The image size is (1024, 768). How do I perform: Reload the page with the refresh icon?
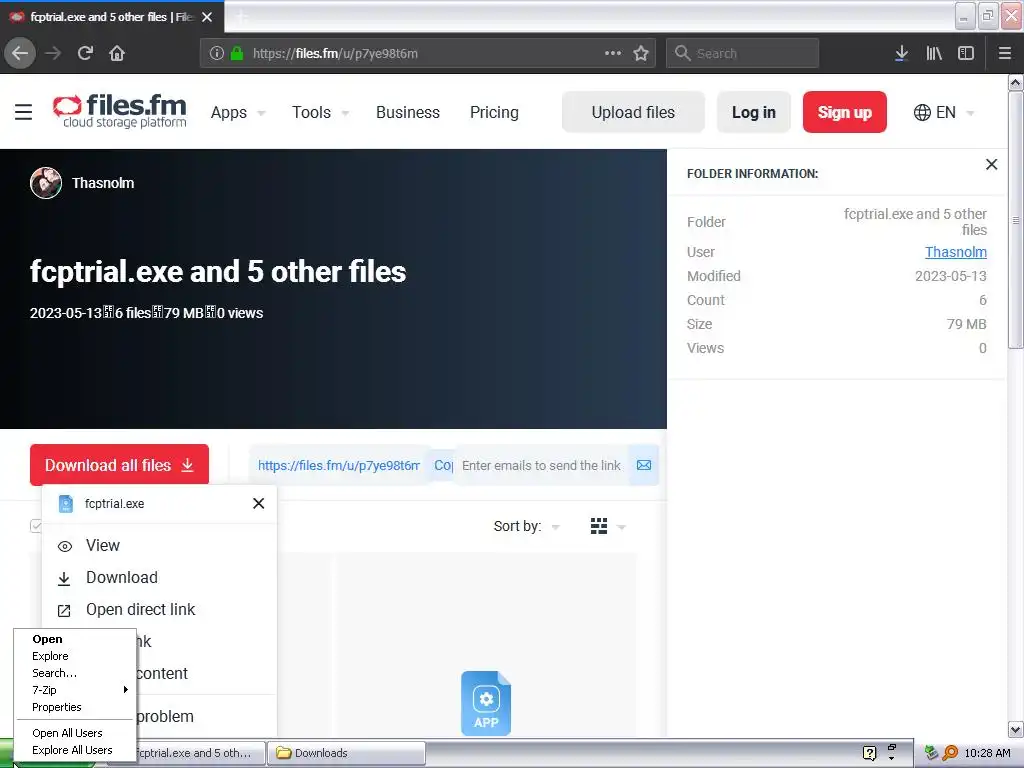click(85, 53)
